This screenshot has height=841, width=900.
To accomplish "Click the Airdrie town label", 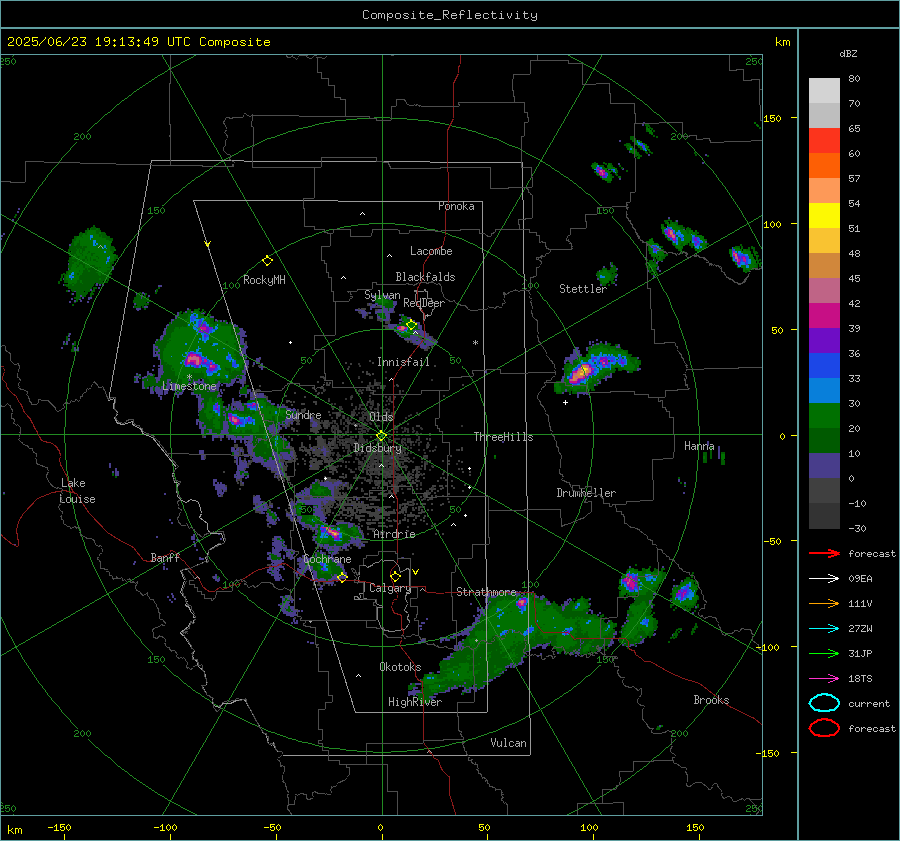I will click(394, 534).
